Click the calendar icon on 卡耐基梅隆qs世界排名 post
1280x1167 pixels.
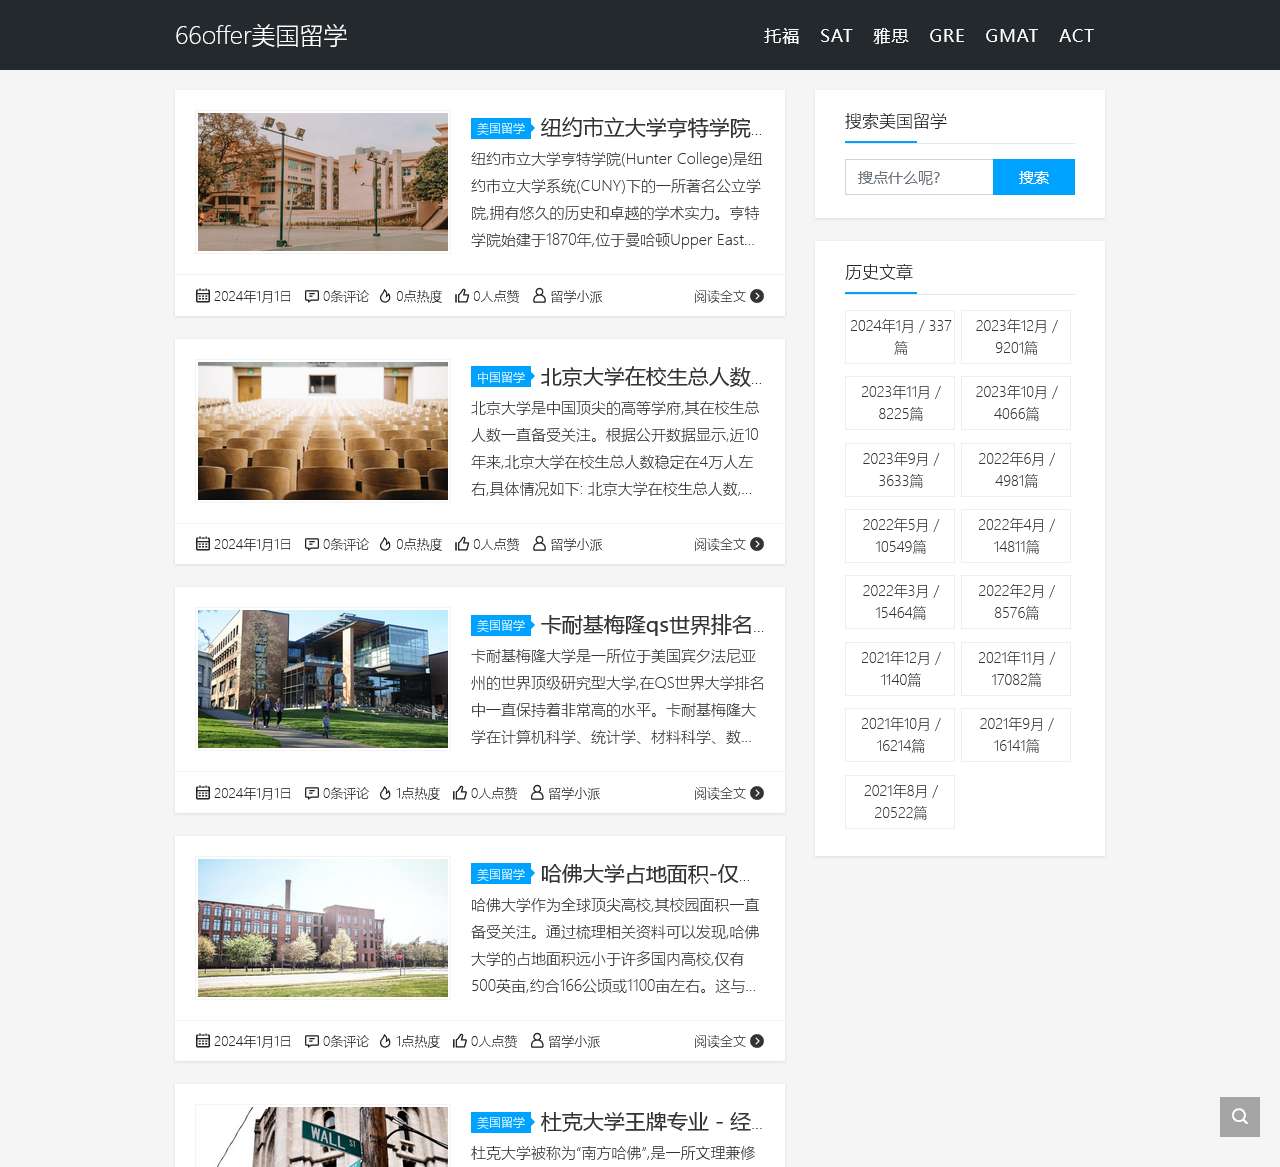pos(203,793)
